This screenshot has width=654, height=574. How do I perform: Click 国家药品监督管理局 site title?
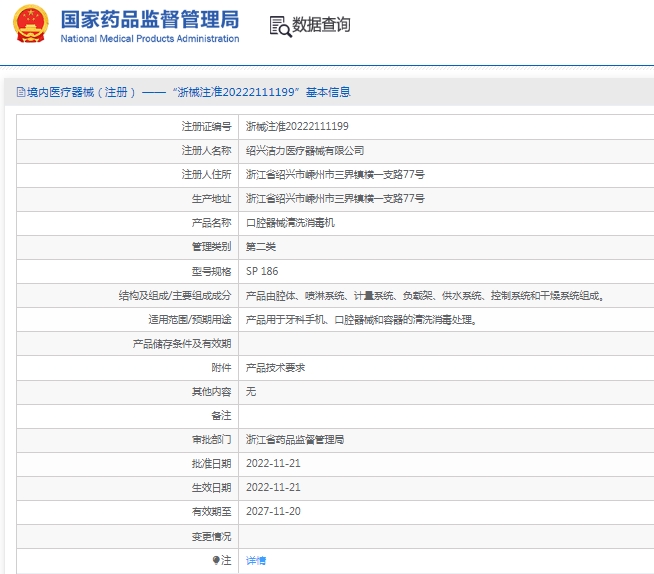pos(150,19)
